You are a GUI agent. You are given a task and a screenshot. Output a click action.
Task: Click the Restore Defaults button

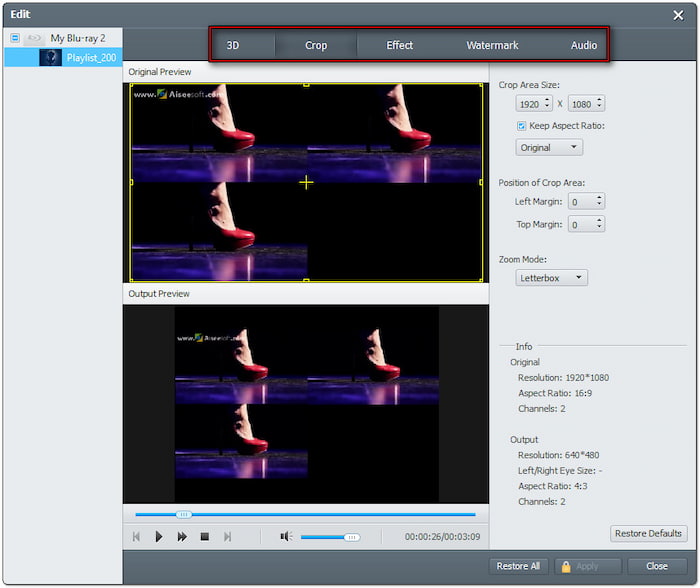point(649,533)
